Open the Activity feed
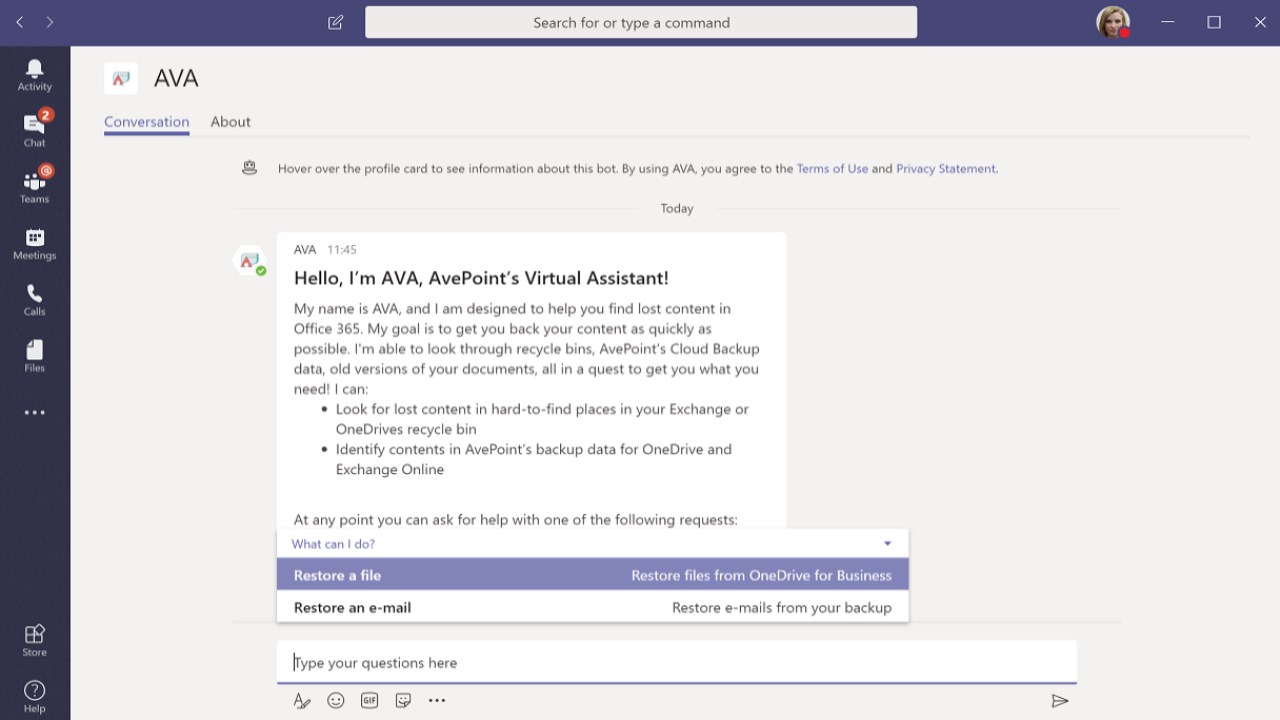Screen dimensions: 1280x720 [x=35, y=75]
